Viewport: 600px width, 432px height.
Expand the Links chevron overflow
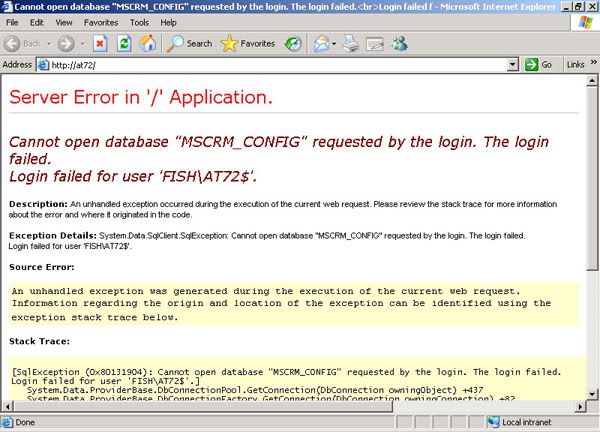593,62
